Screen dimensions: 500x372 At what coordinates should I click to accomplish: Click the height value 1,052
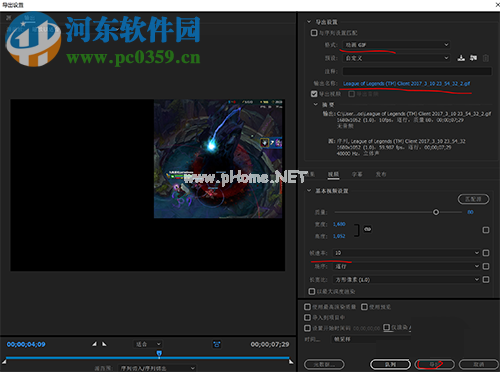pyautogui.click(x=339, y=236)
